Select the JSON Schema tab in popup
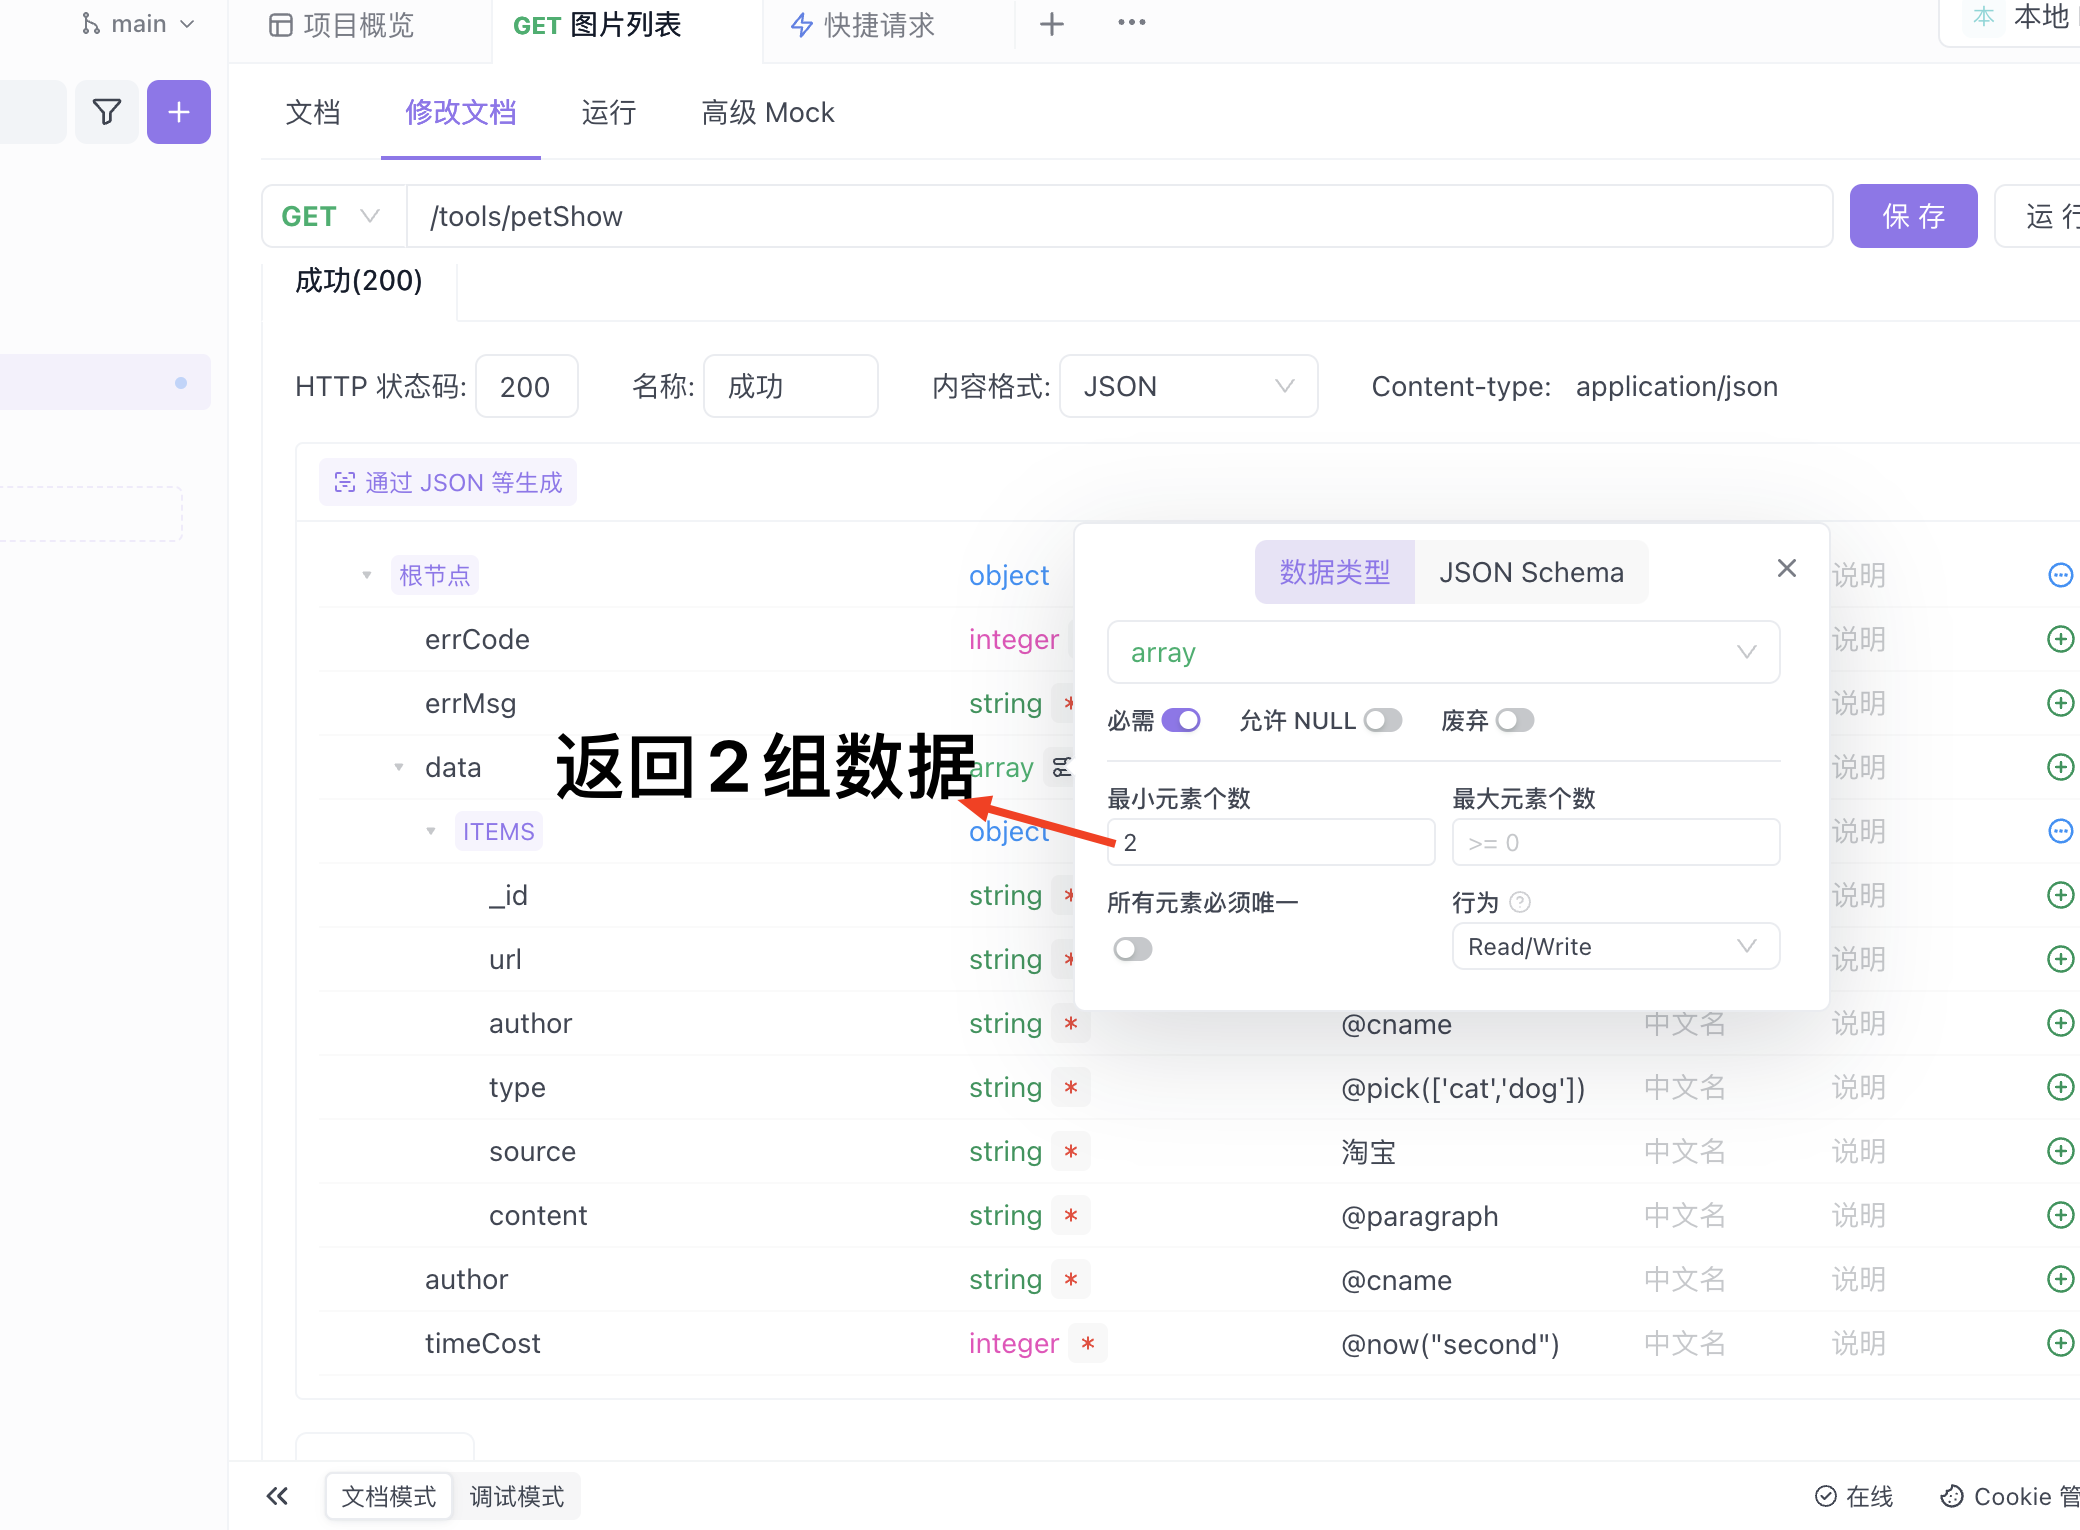 [1531, 572]
